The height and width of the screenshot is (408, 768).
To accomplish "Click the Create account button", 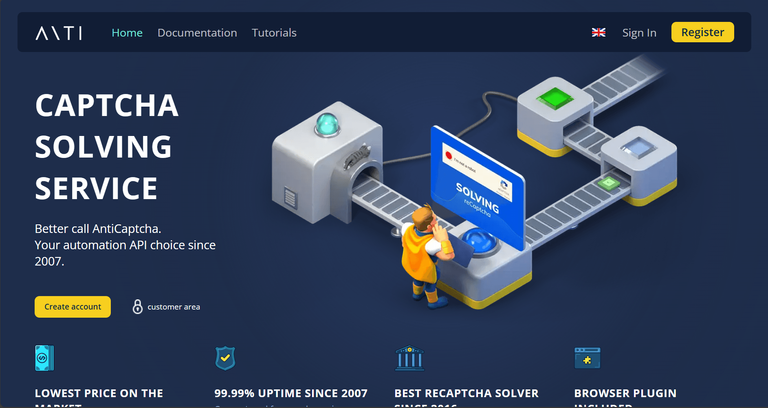I will pyautogui.click(x=72, y=307).
